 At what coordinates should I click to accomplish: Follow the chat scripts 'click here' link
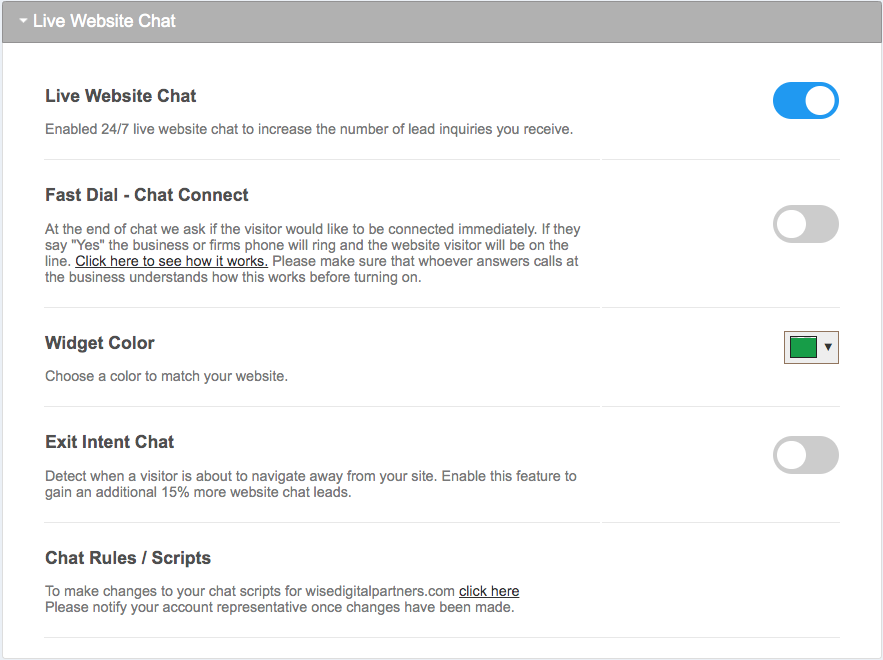pyautogui.click(x=489, y=591)
